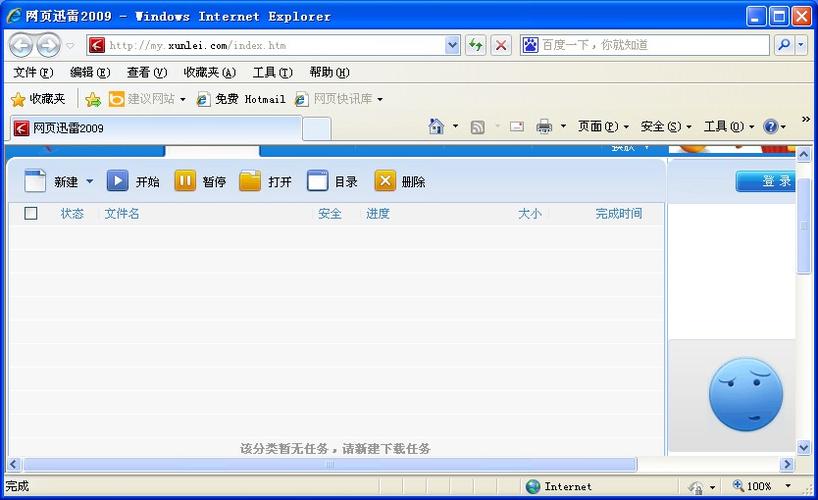Pause downloads with the 暂停 icon
The width and height of the screenshot is (818, 500).
point(185,181)
